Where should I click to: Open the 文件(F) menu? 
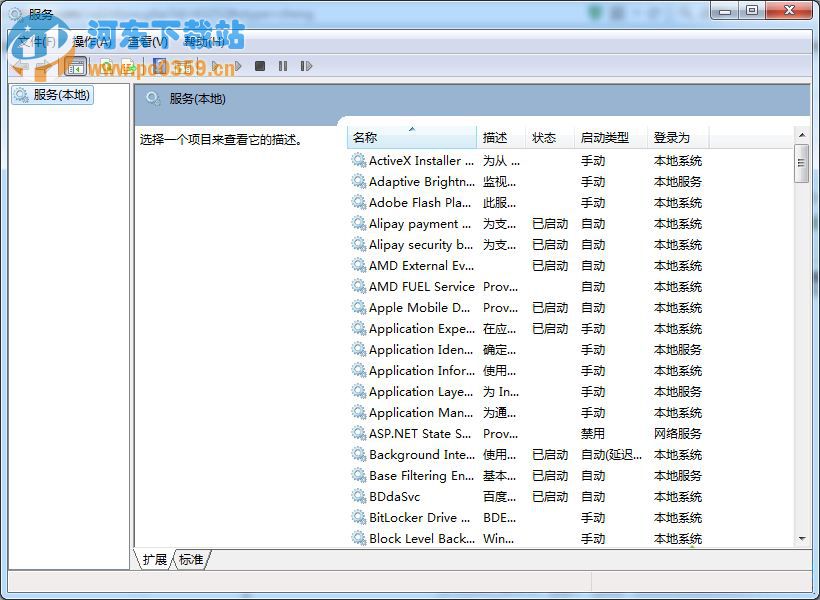35,40
